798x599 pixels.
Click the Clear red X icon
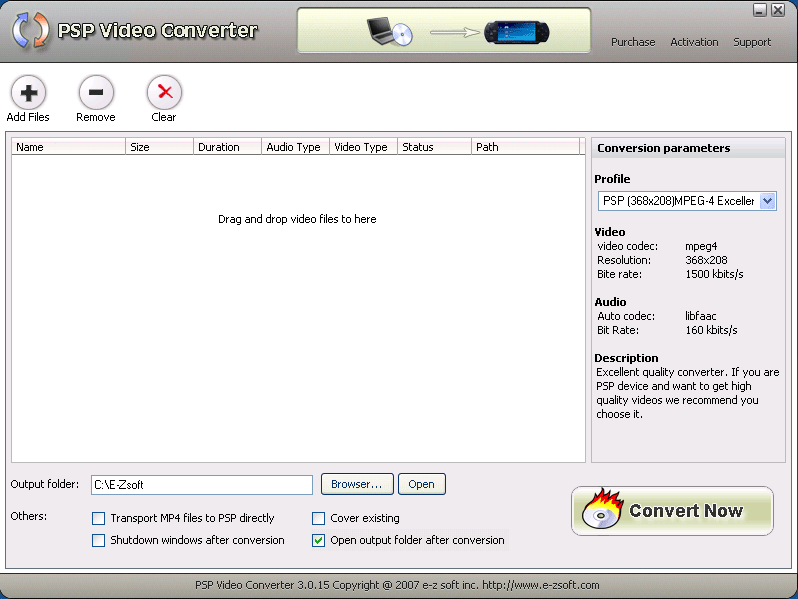pyautogui.click(x=164, y=93)
